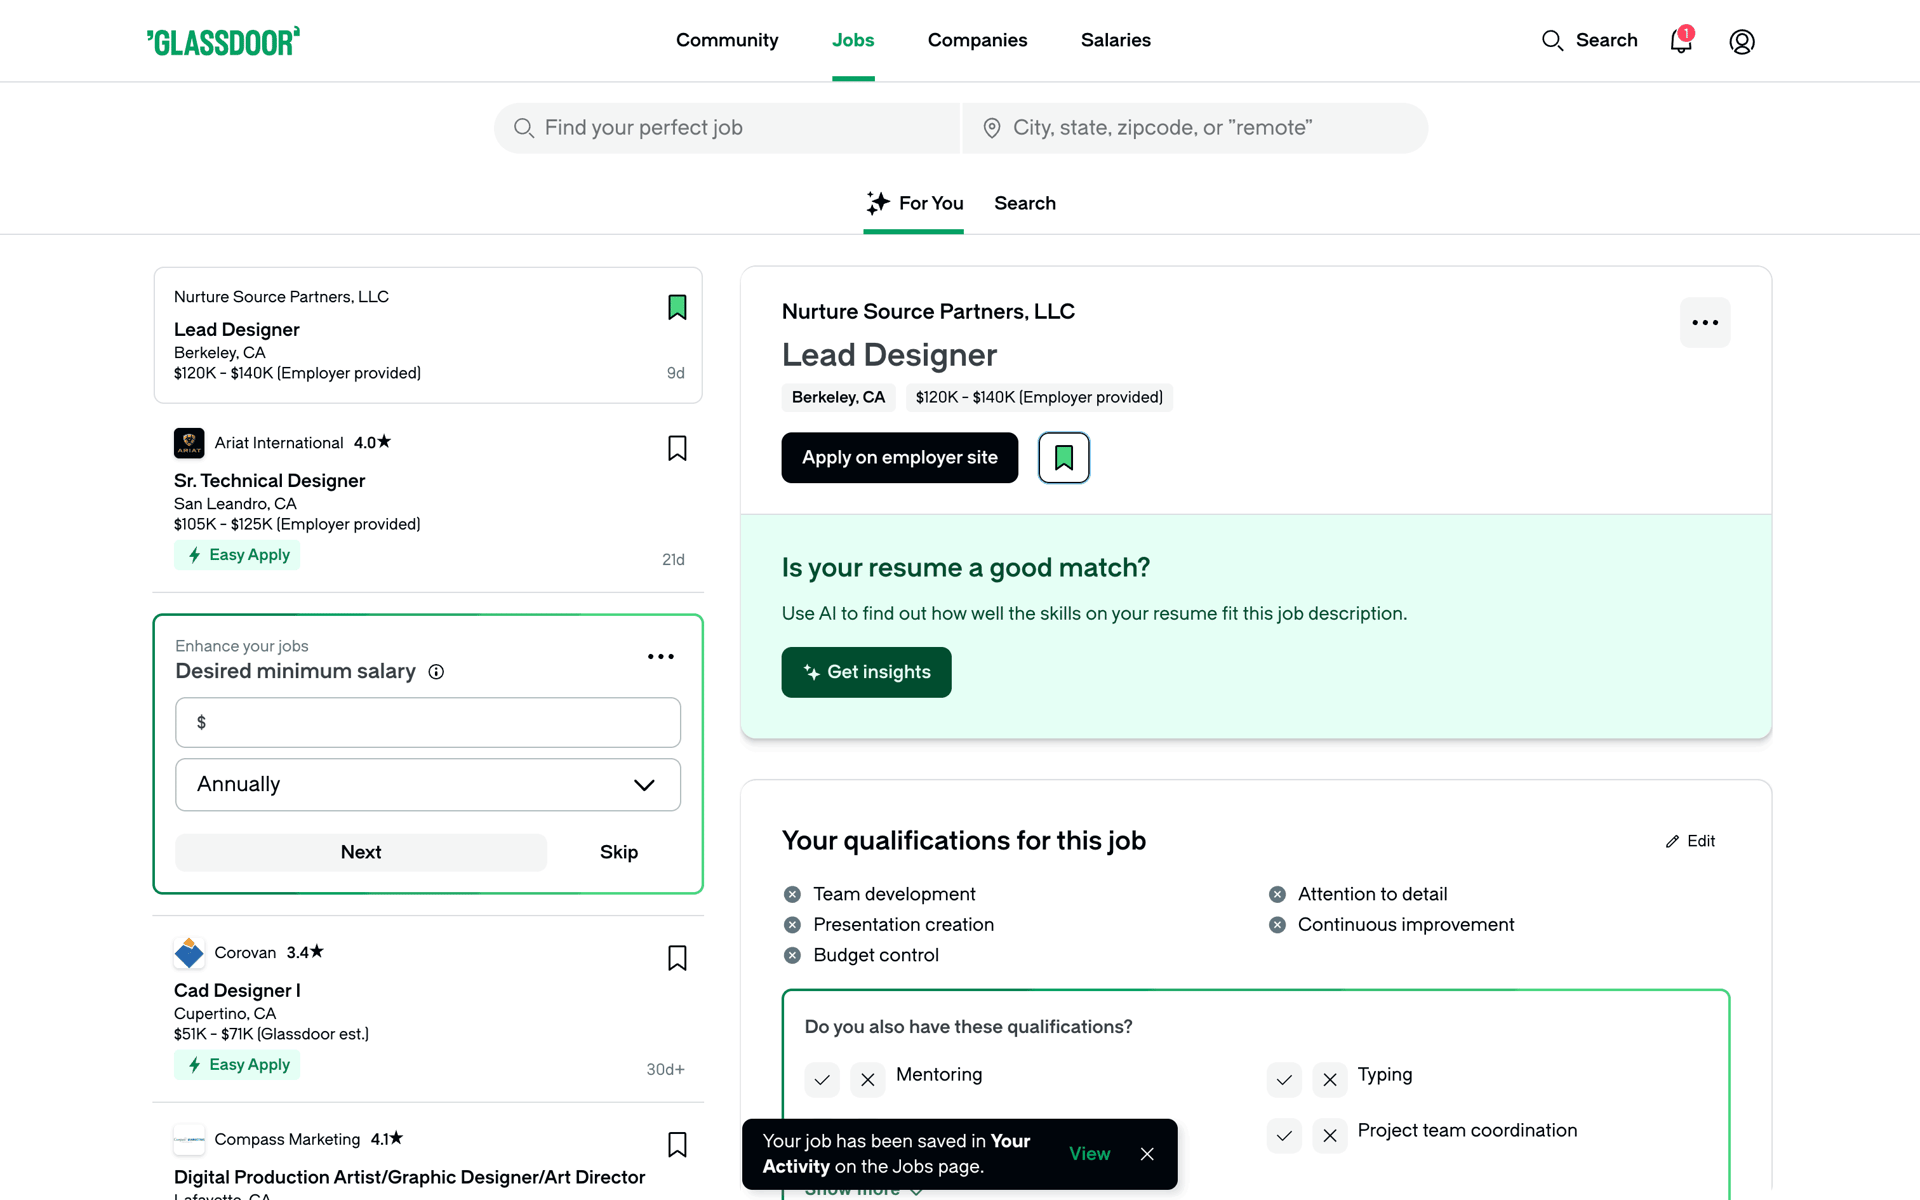This screenshot has height=1200, width=1920.
Task: Click the Get insights button
Action: click(x=866, y=673)
